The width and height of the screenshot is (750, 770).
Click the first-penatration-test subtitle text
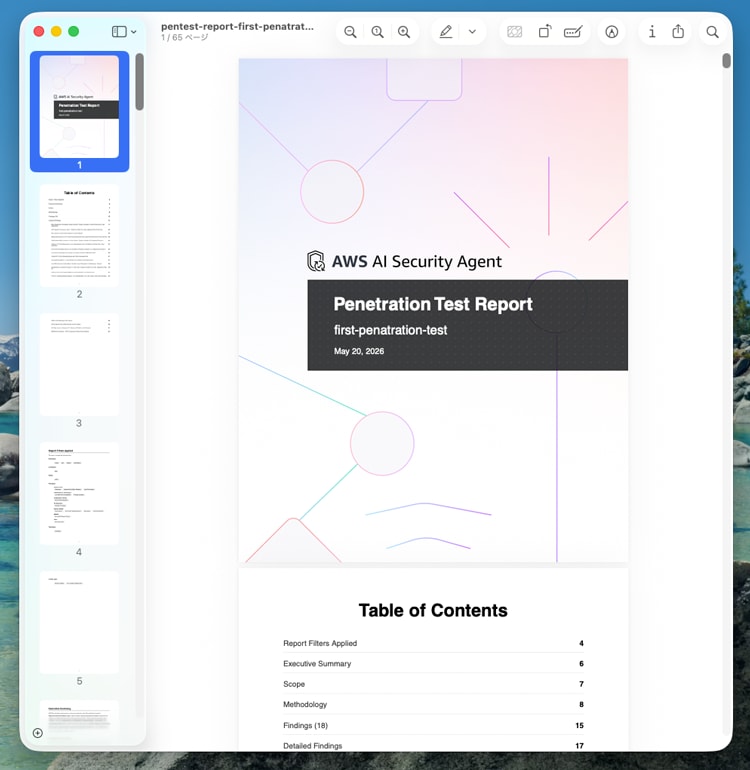[x=390, y=330]
